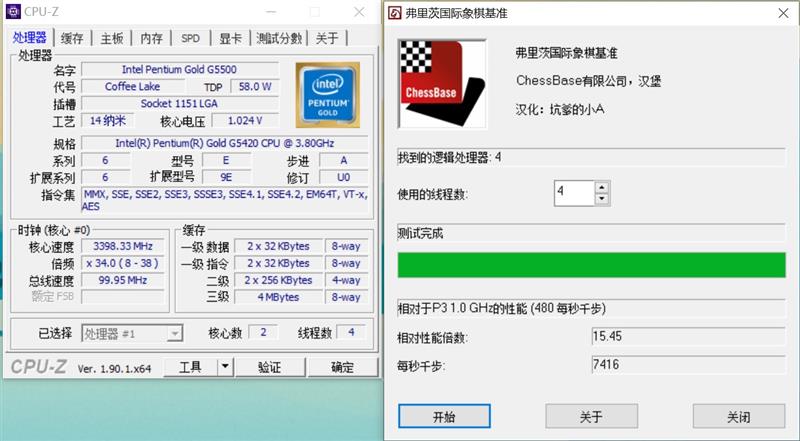Click the 14 纳米 process value
Image resolution: width=800 pixels, height=441 pixels.
[x=108, y=120]
